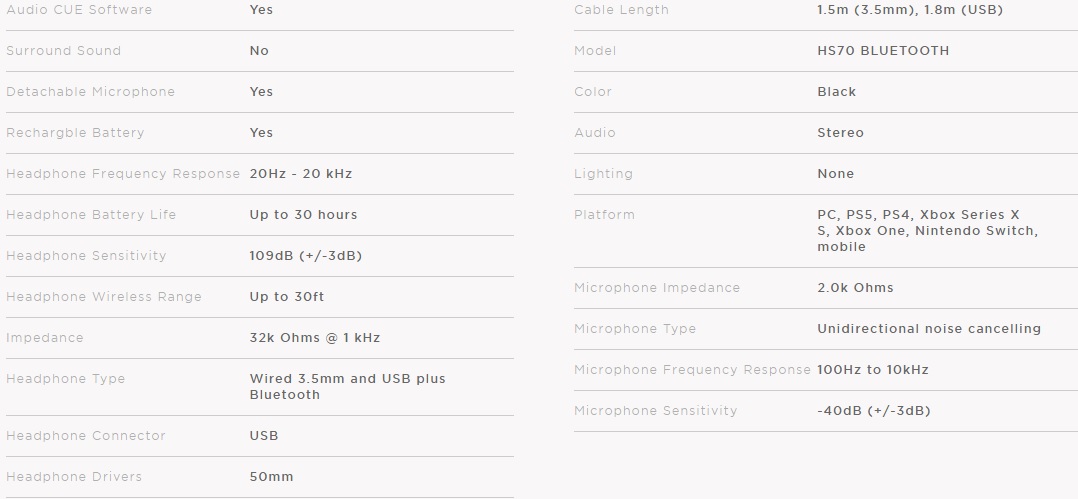The image size is (1078, 499).
Task: Select the Headphone Connector label
Action: (86, 436)
